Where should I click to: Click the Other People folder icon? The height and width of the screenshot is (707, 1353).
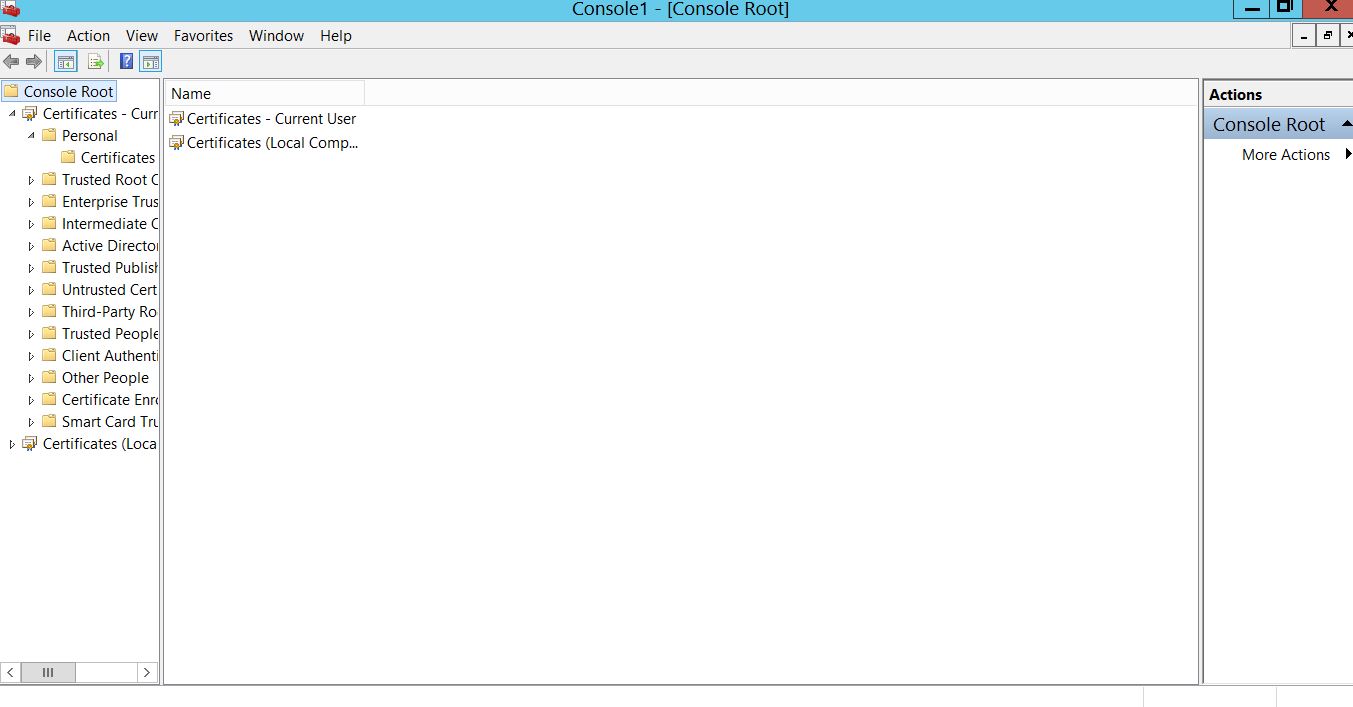pyautogui.click(x=49, y=377)
